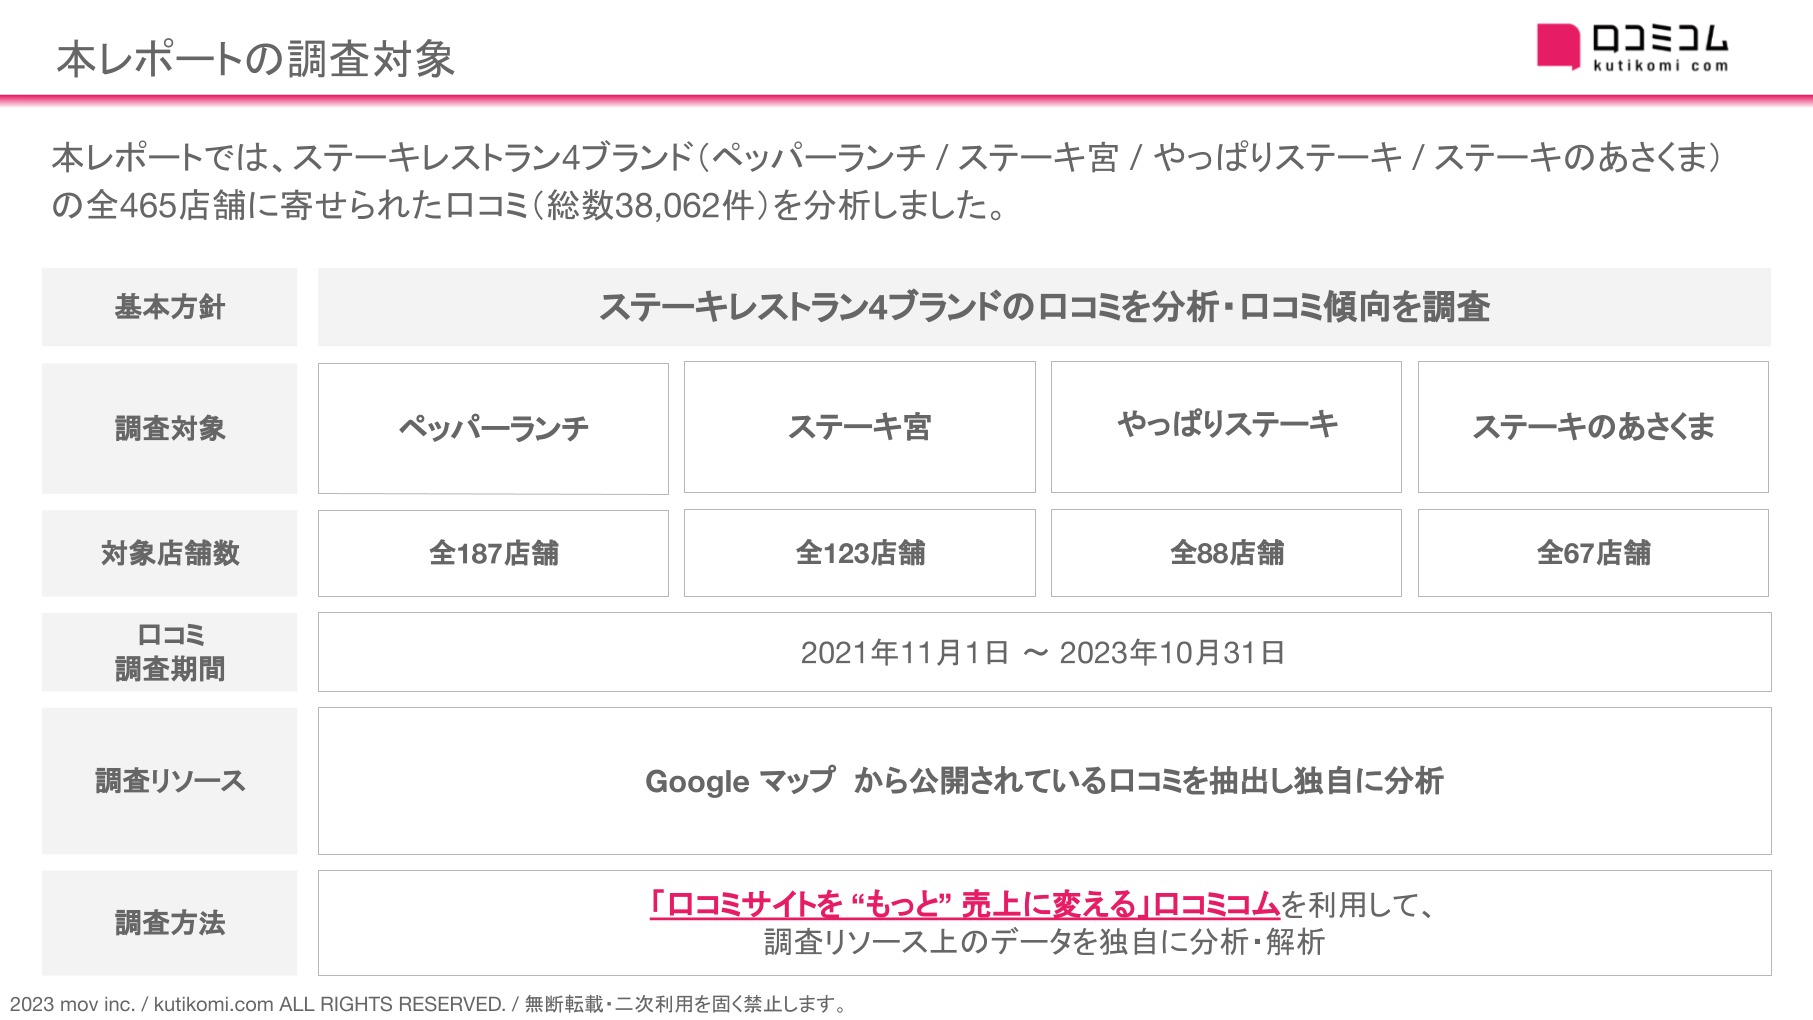Click the copyright footer 2023 mov inc.

tap(430, 1004)
